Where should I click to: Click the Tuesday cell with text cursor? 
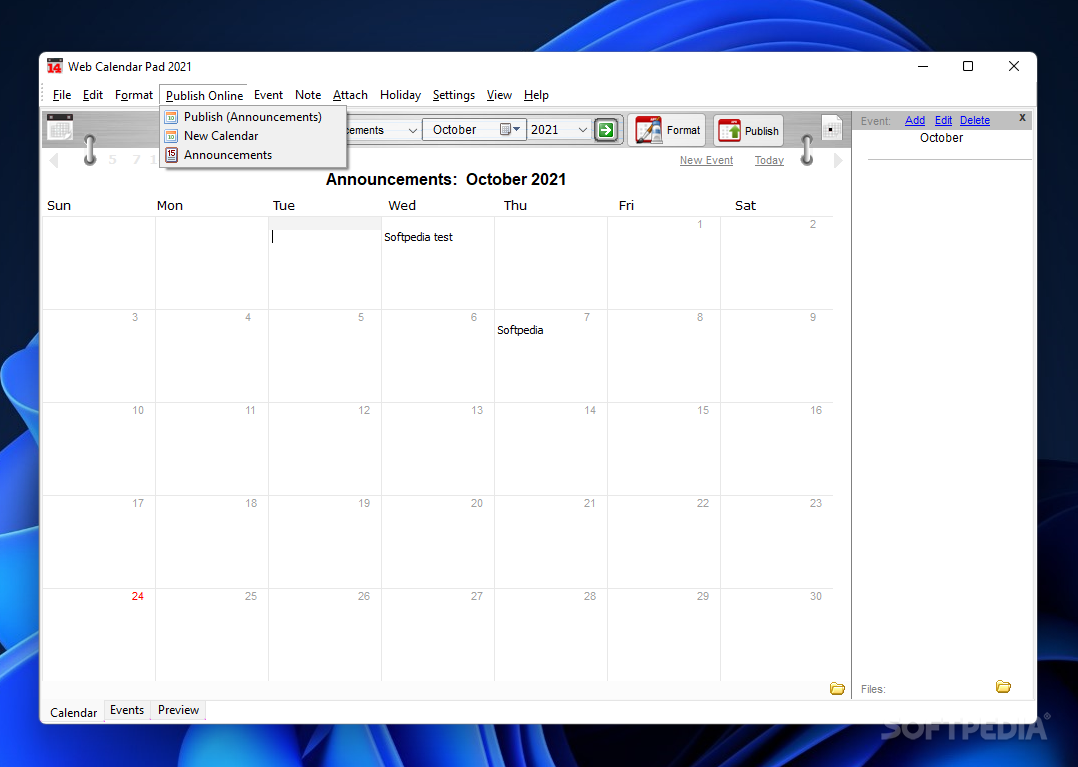[x=324, y=263]
